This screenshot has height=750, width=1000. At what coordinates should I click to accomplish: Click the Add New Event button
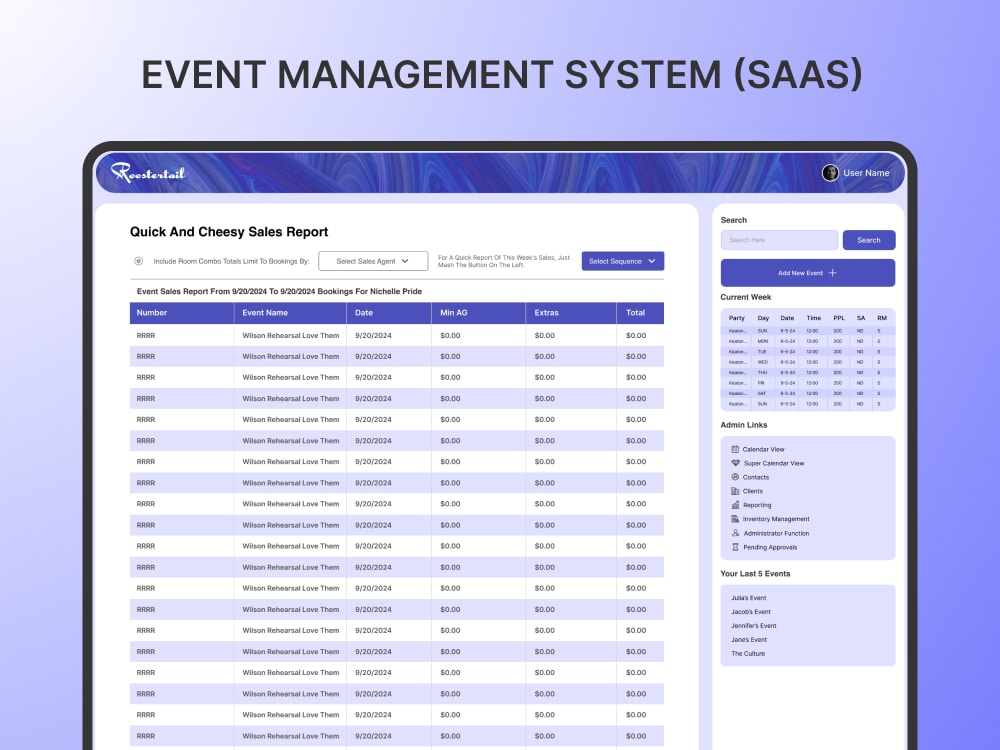807,273
